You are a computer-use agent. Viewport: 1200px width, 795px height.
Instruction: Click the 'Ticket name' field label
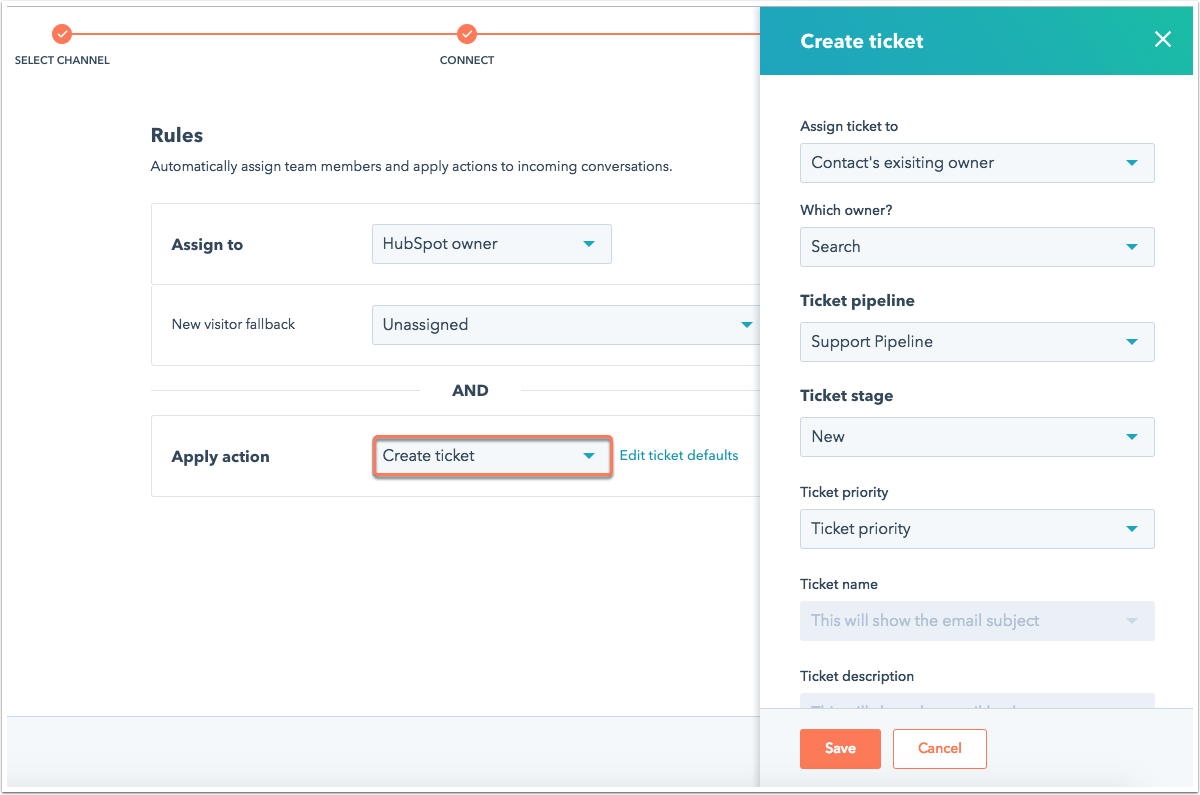[839, 585]
